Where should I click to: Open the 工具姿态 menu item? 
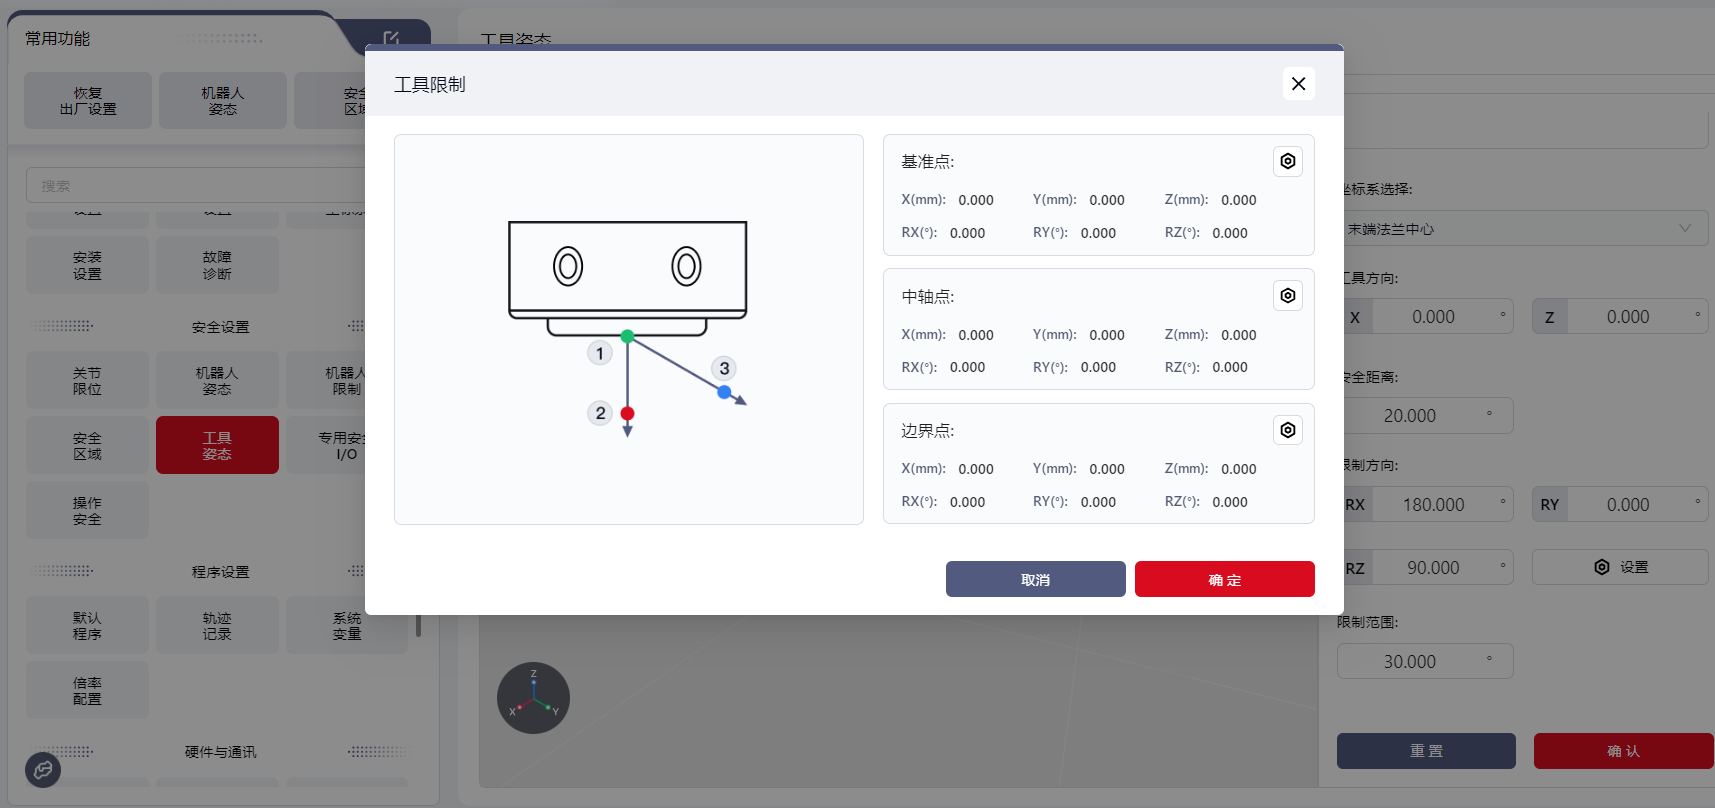217,445
